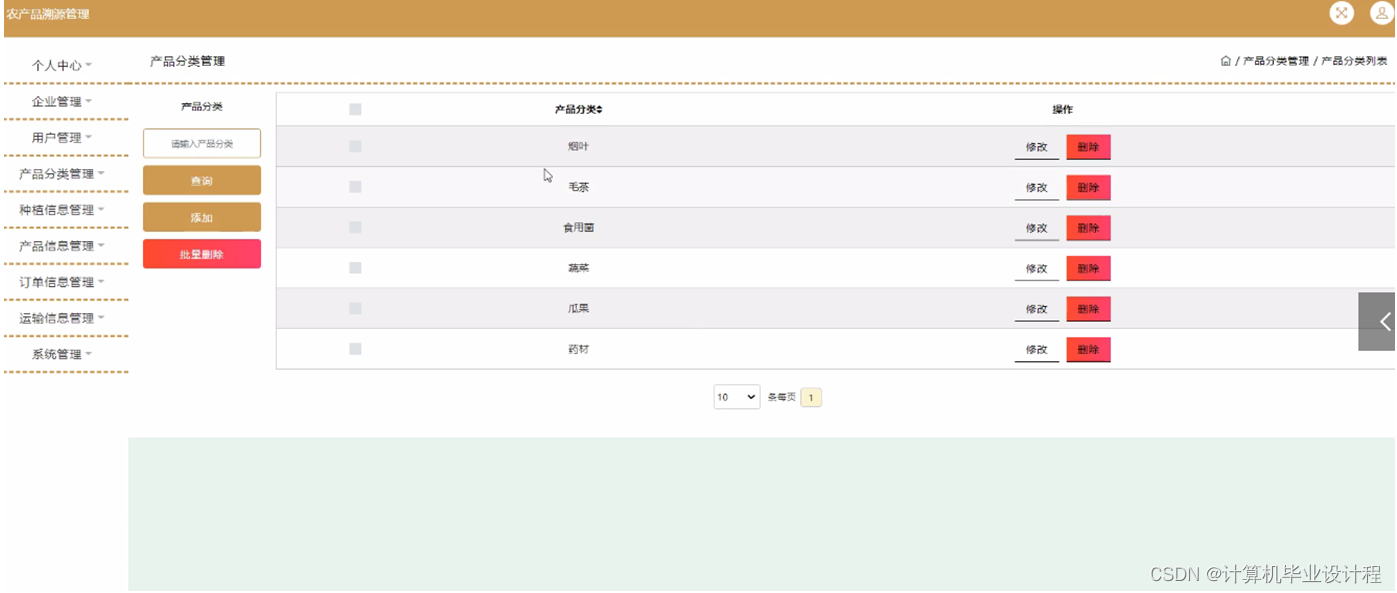Select the 蔬菜 category cell
Viewport: 1397px width, 593px height.
(578, 269)
